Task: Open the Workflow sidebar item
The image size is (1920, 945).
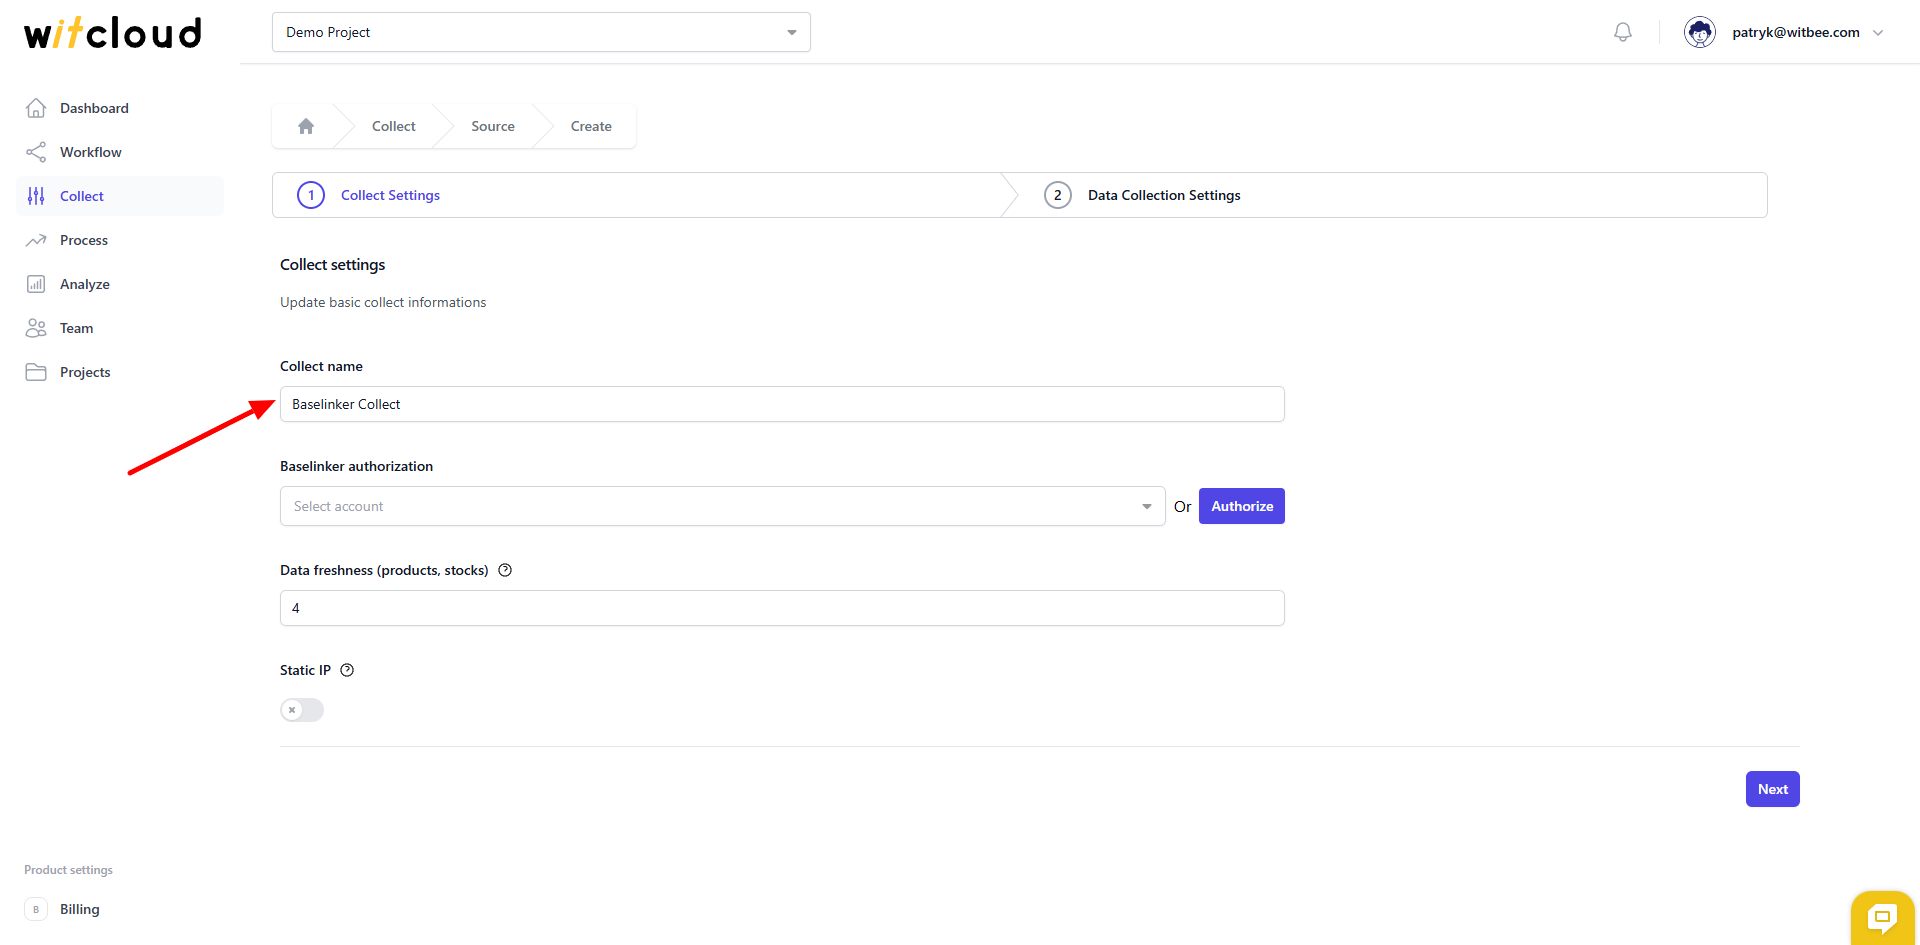Action: (x=90, y=152)
